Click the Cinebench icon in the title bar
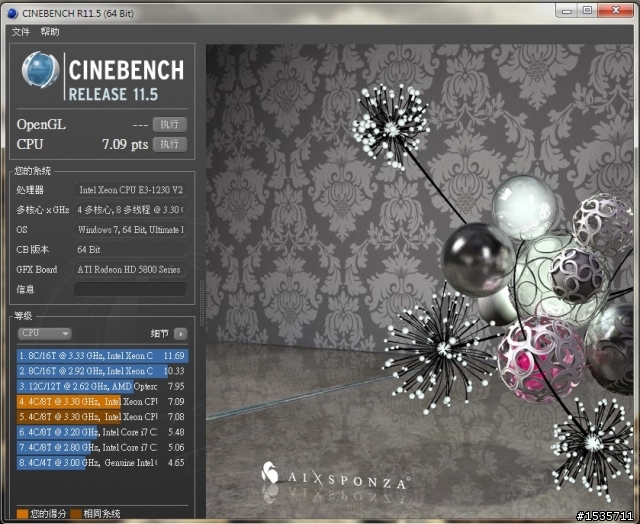 pyautogui.click(x=13, y=13)
